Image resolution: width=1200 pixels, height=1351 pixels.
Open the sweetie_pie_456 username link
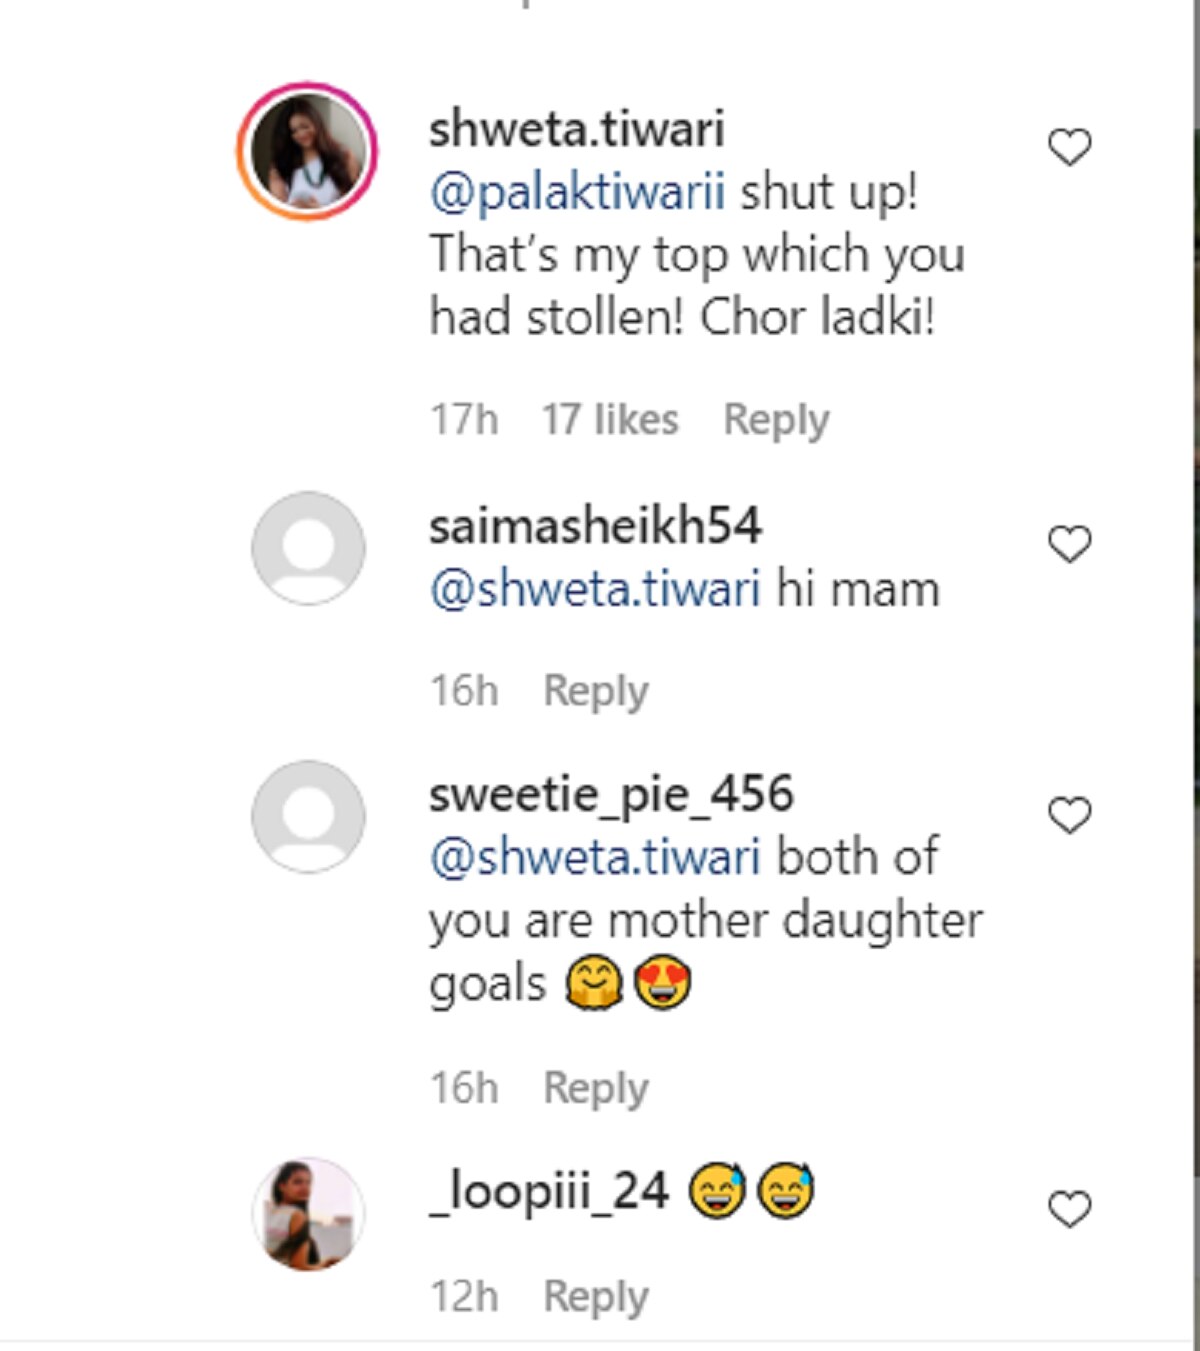point(611,795)
